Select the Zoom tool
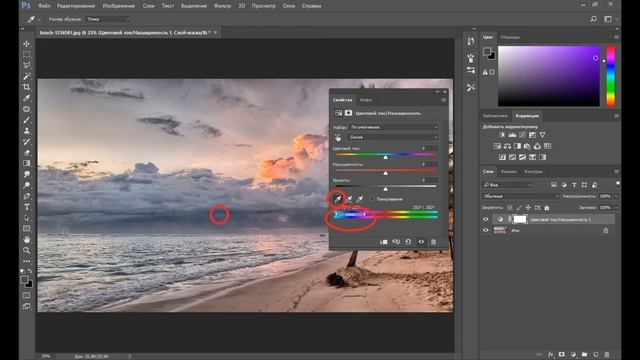Screen dimensions: 640x360 click(27, 250)
